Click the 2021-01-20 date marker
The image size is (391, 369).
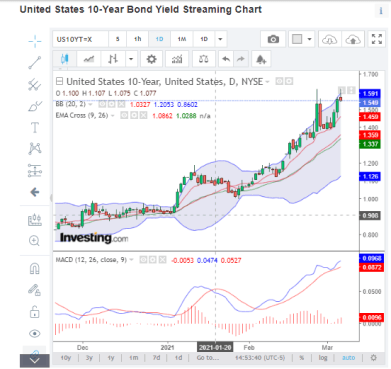point(215,347)
